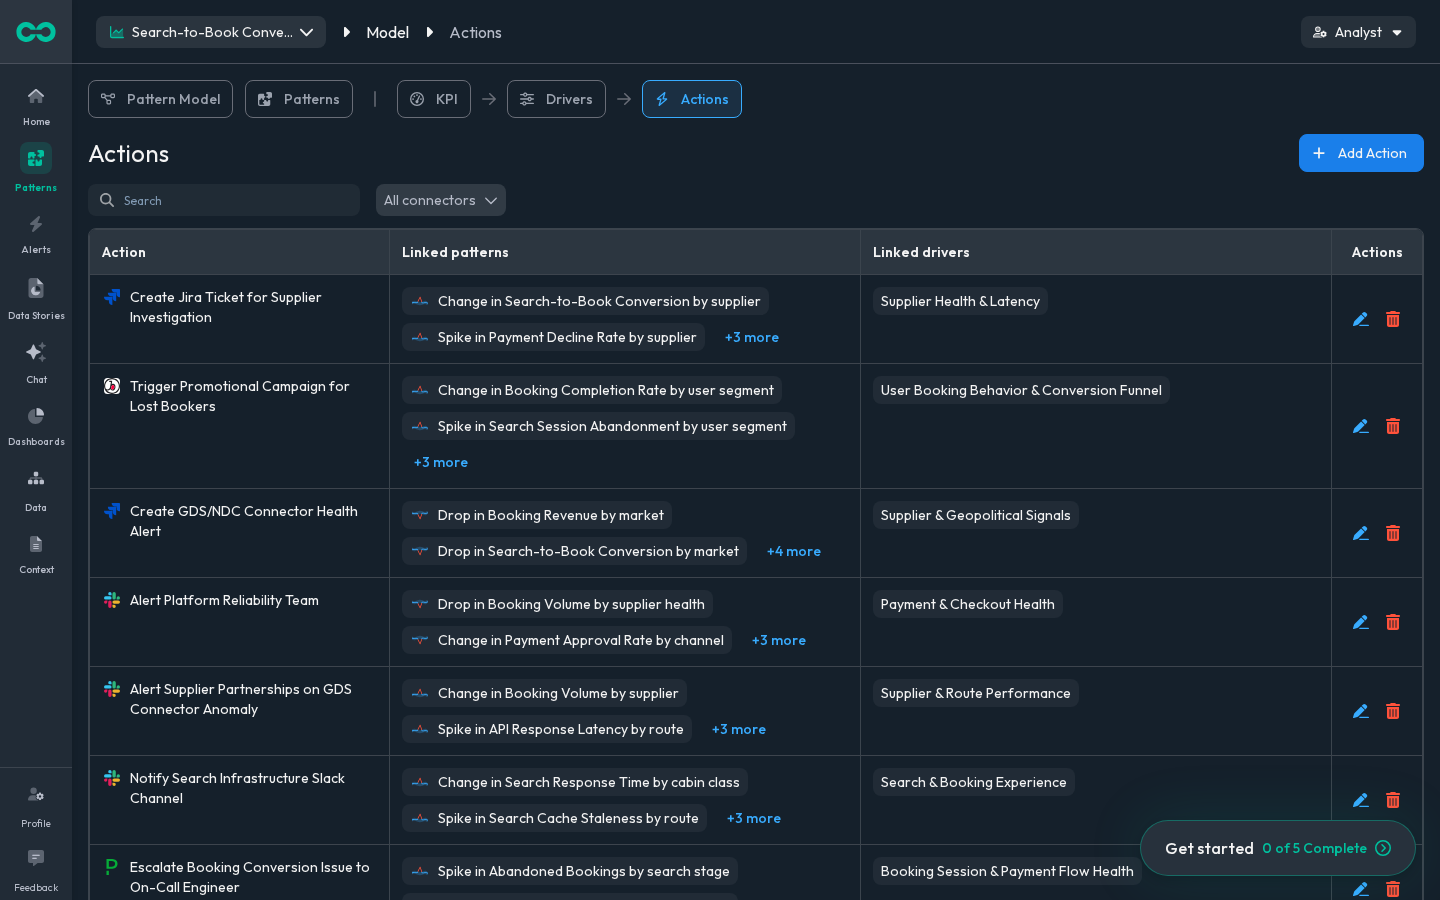Select the Actions step tab
1440x900 pixels.
692,99
